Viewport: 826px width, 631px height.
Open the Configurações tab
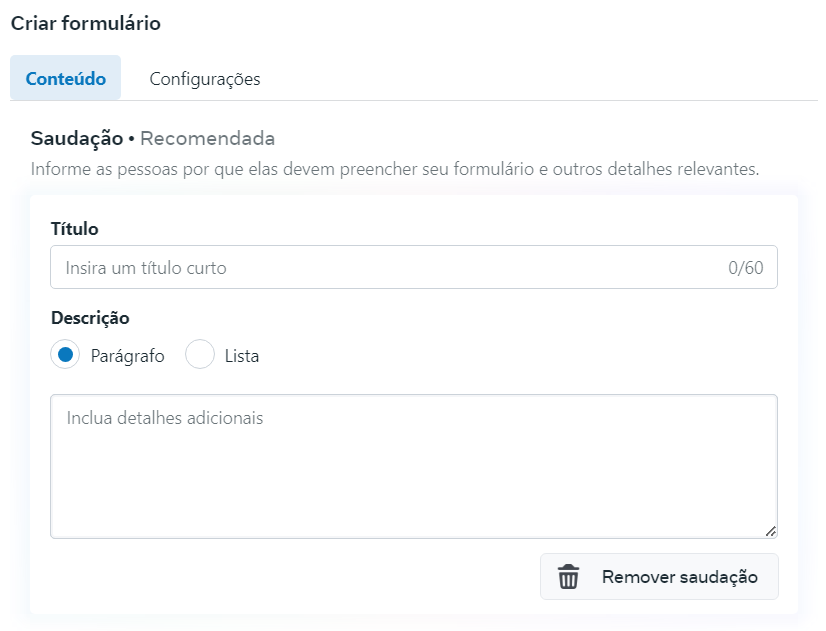tap(205, 79)
